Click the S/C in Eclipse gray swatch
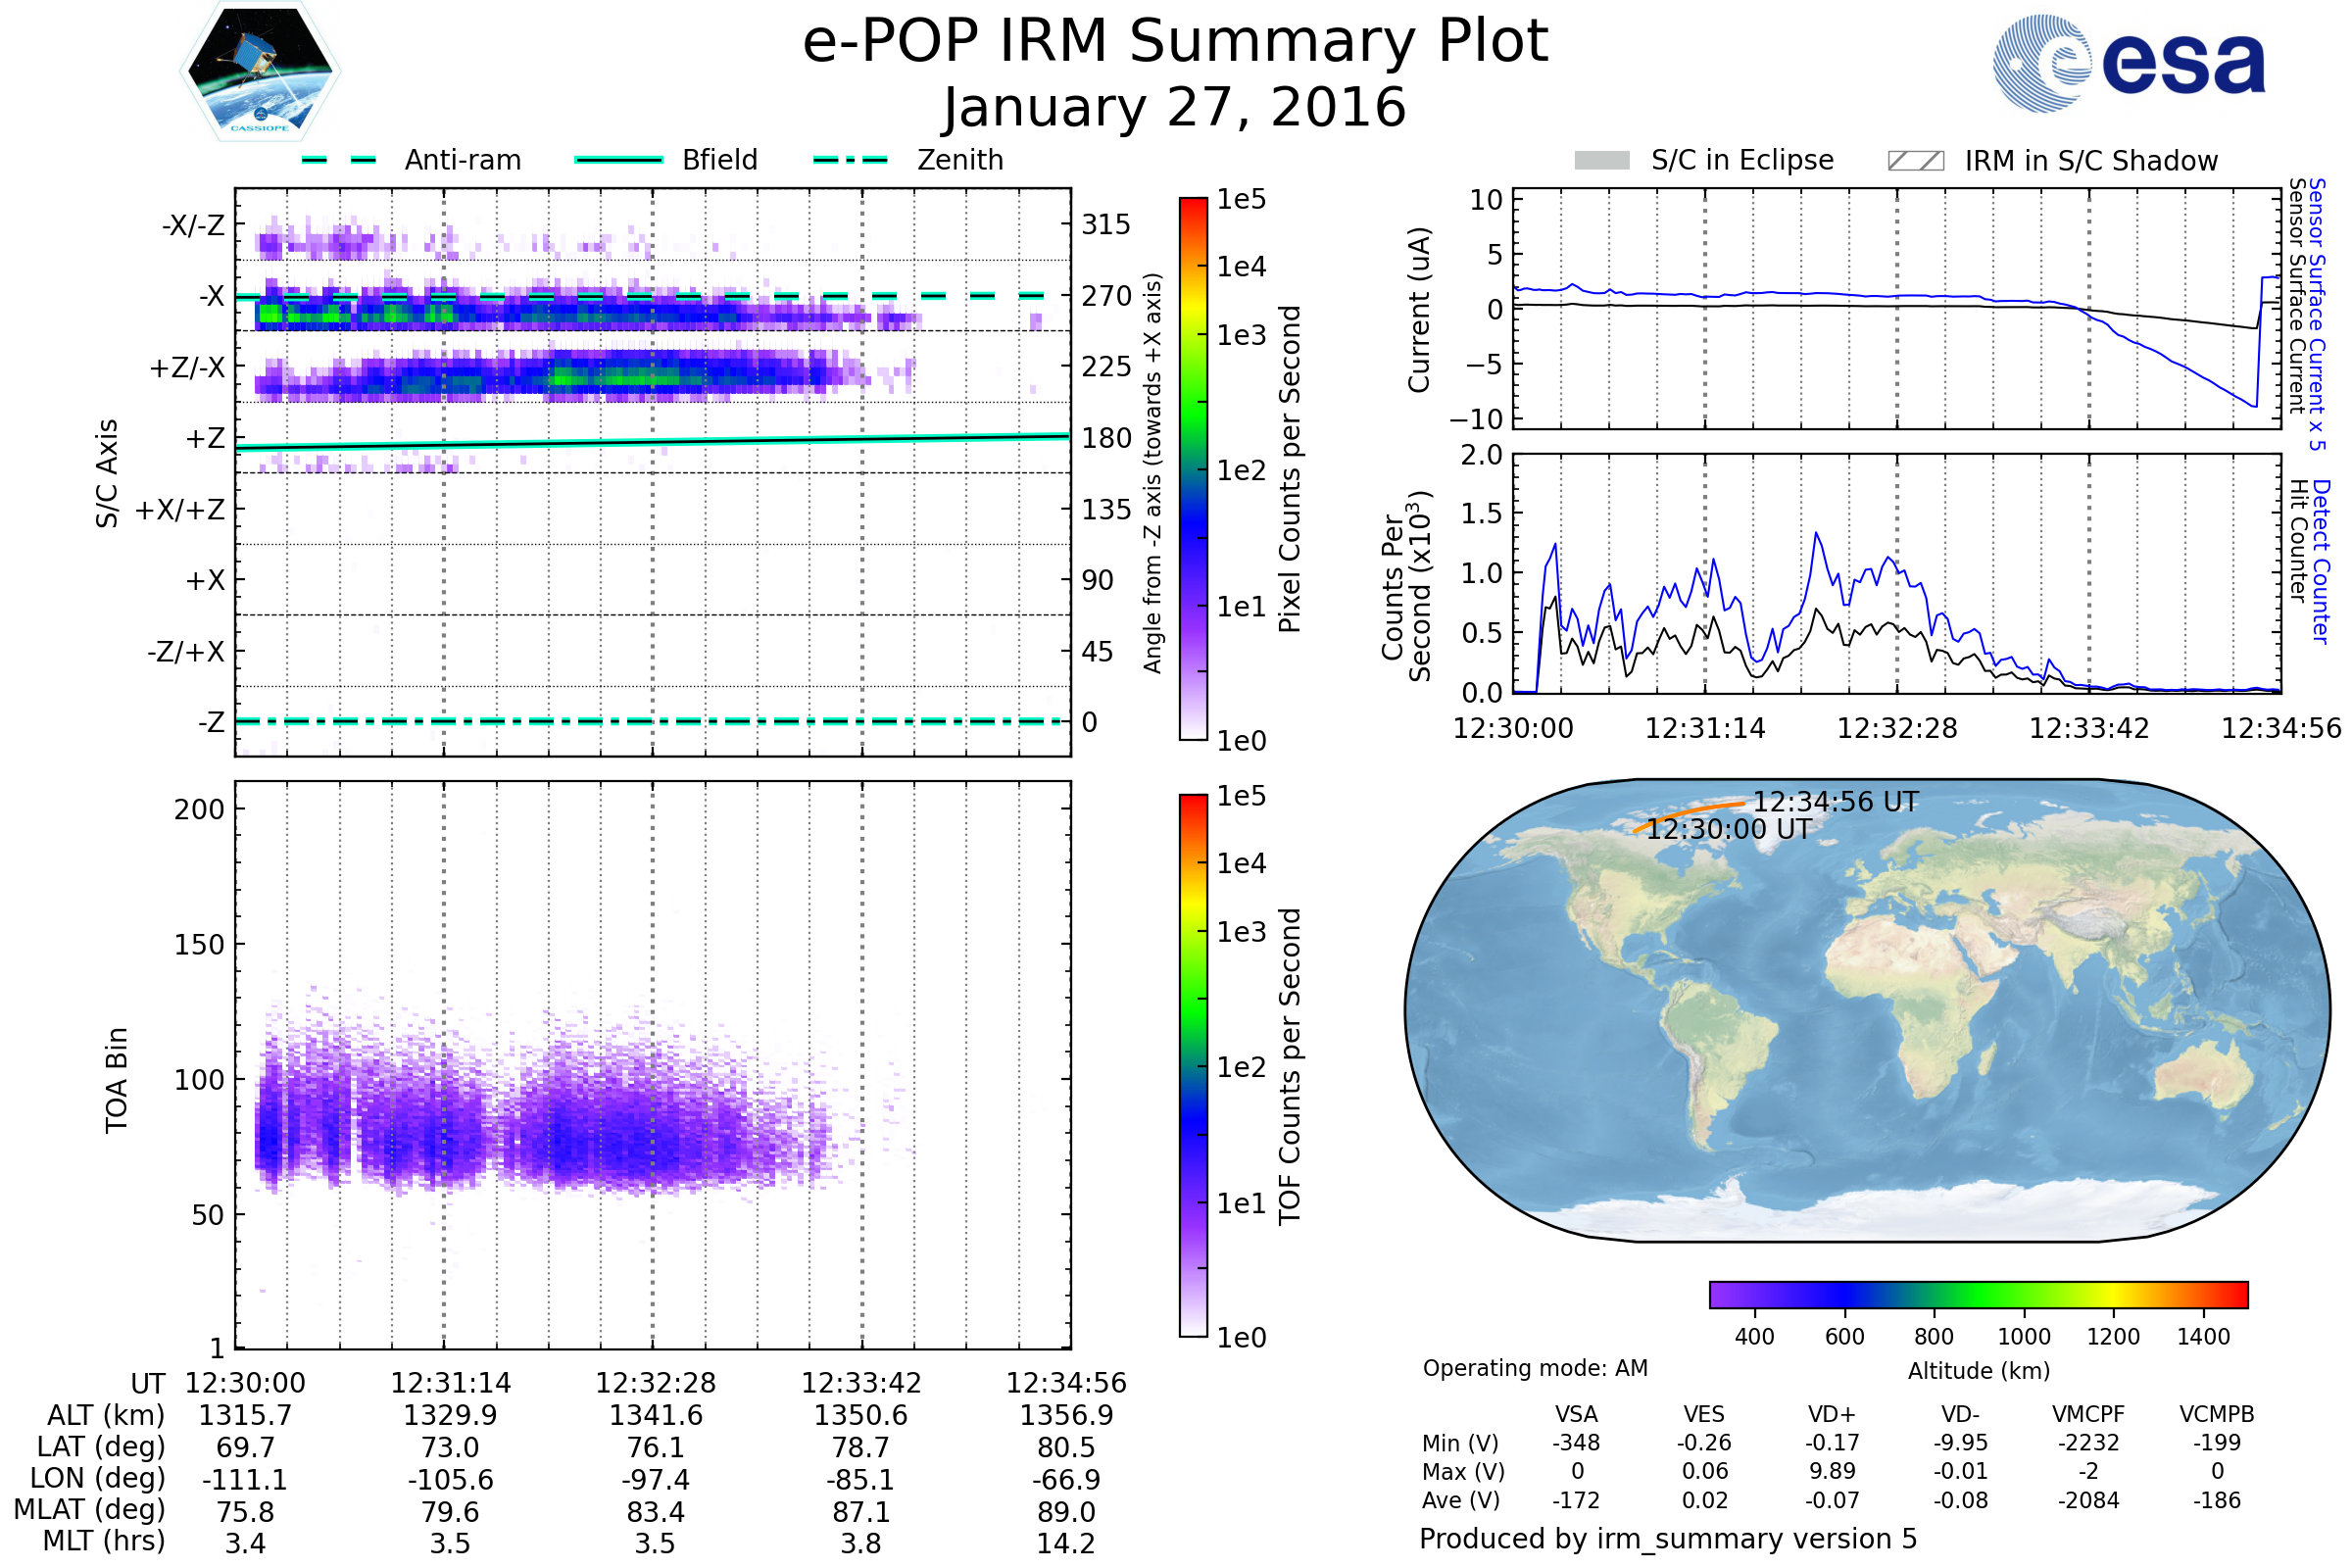2352x1568 pixels. click(x=1601, y=161)
